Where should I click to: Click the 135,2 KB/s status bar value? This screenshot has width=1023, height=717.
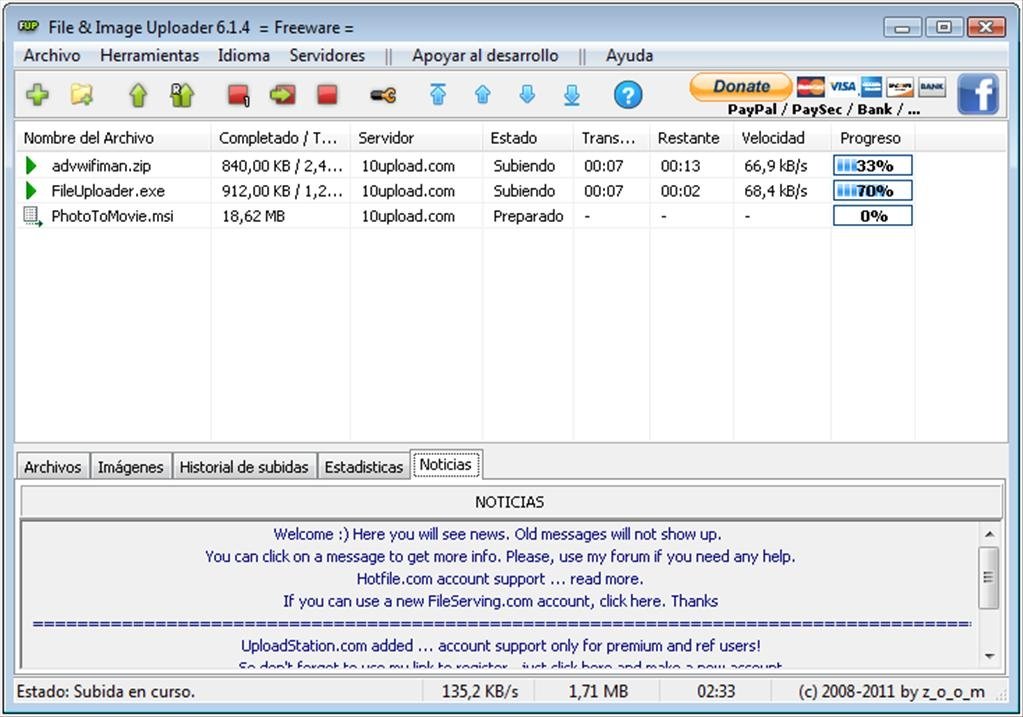click(480, 691)
